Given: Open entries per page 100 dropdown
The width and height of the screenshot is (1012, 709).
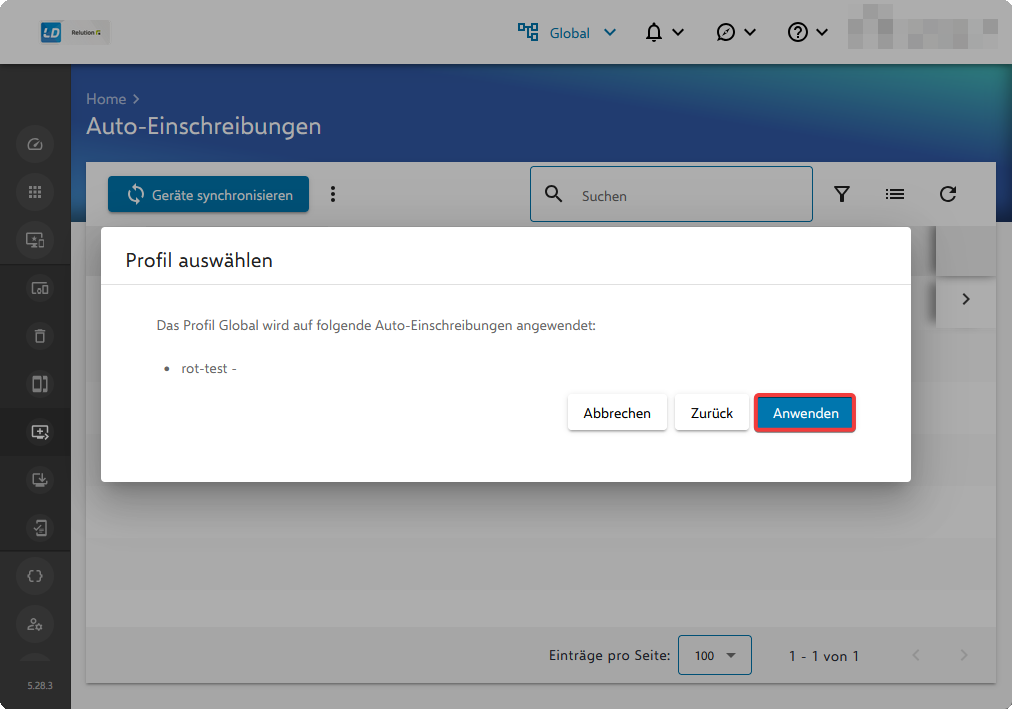Looking at the screenshot, I should (714, 655).
